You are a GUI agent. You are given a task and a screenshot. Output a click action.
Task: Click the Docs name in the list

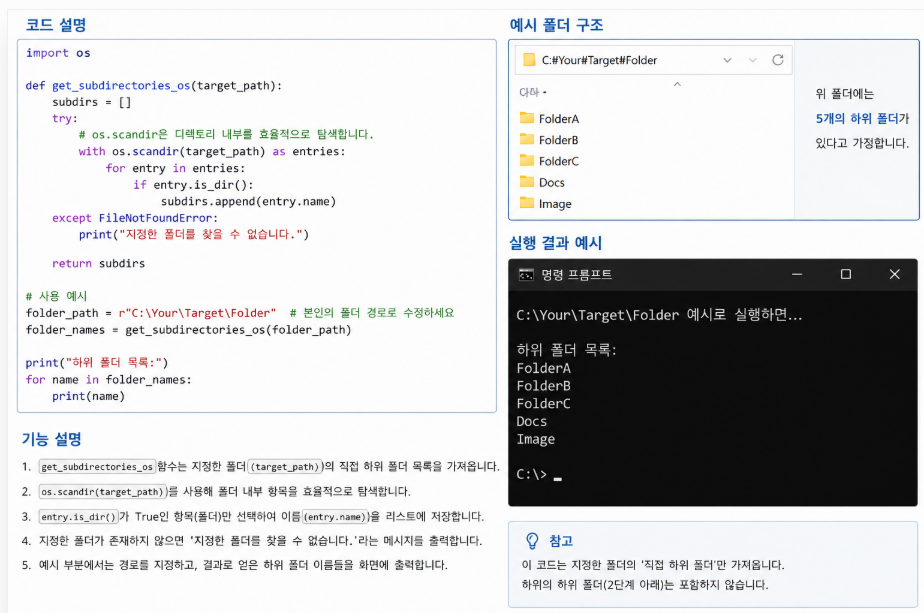(552, 183)
